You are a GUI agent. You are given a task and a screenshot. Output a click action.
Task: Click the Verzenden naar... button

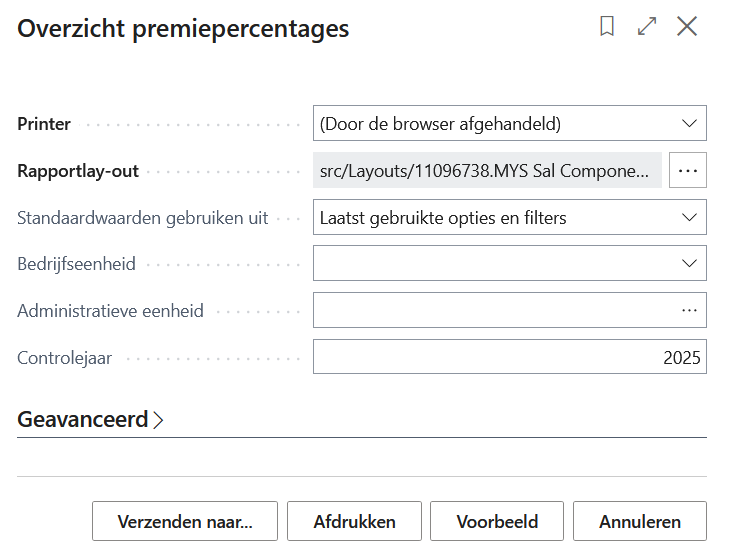[x=185, y=522]
